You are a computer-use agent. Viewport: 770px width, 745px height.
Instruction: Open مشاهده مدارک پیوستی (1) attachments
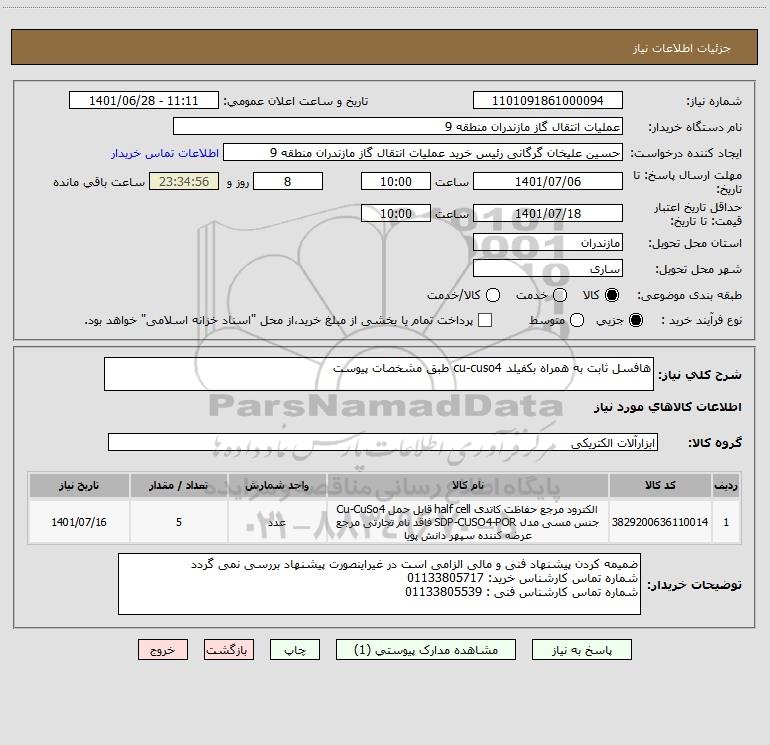[x=426, y=649]
